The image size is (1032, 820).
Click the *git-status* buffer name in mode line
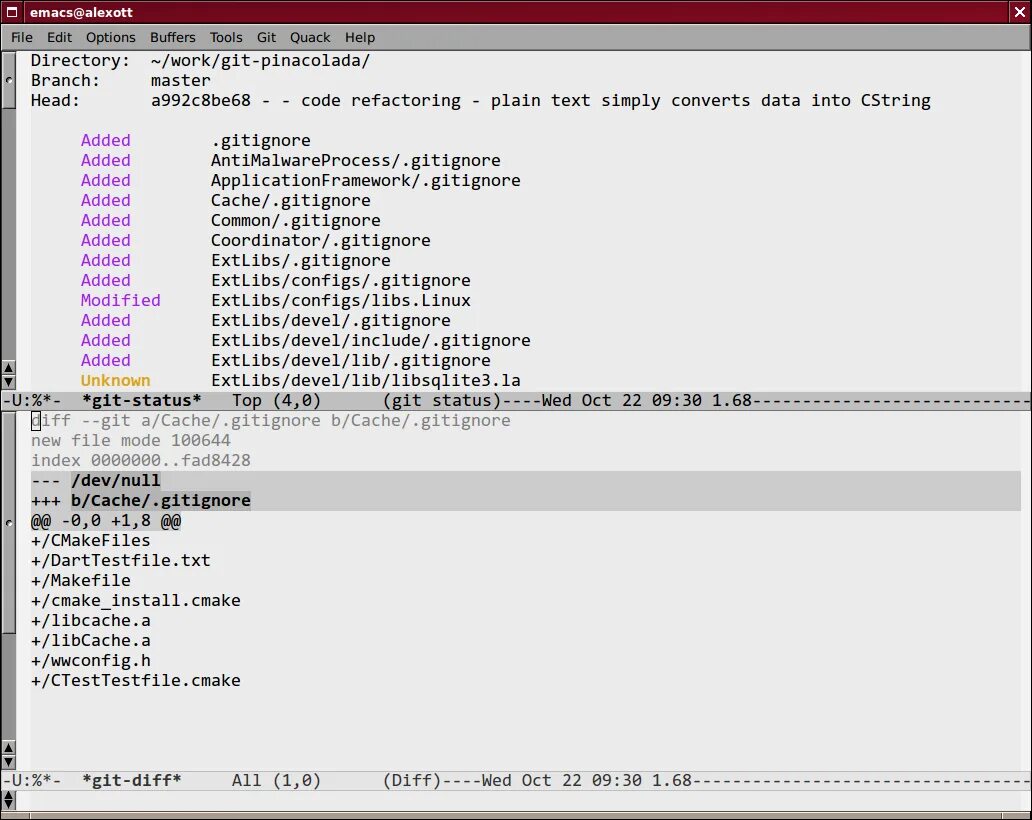(142, 400)
